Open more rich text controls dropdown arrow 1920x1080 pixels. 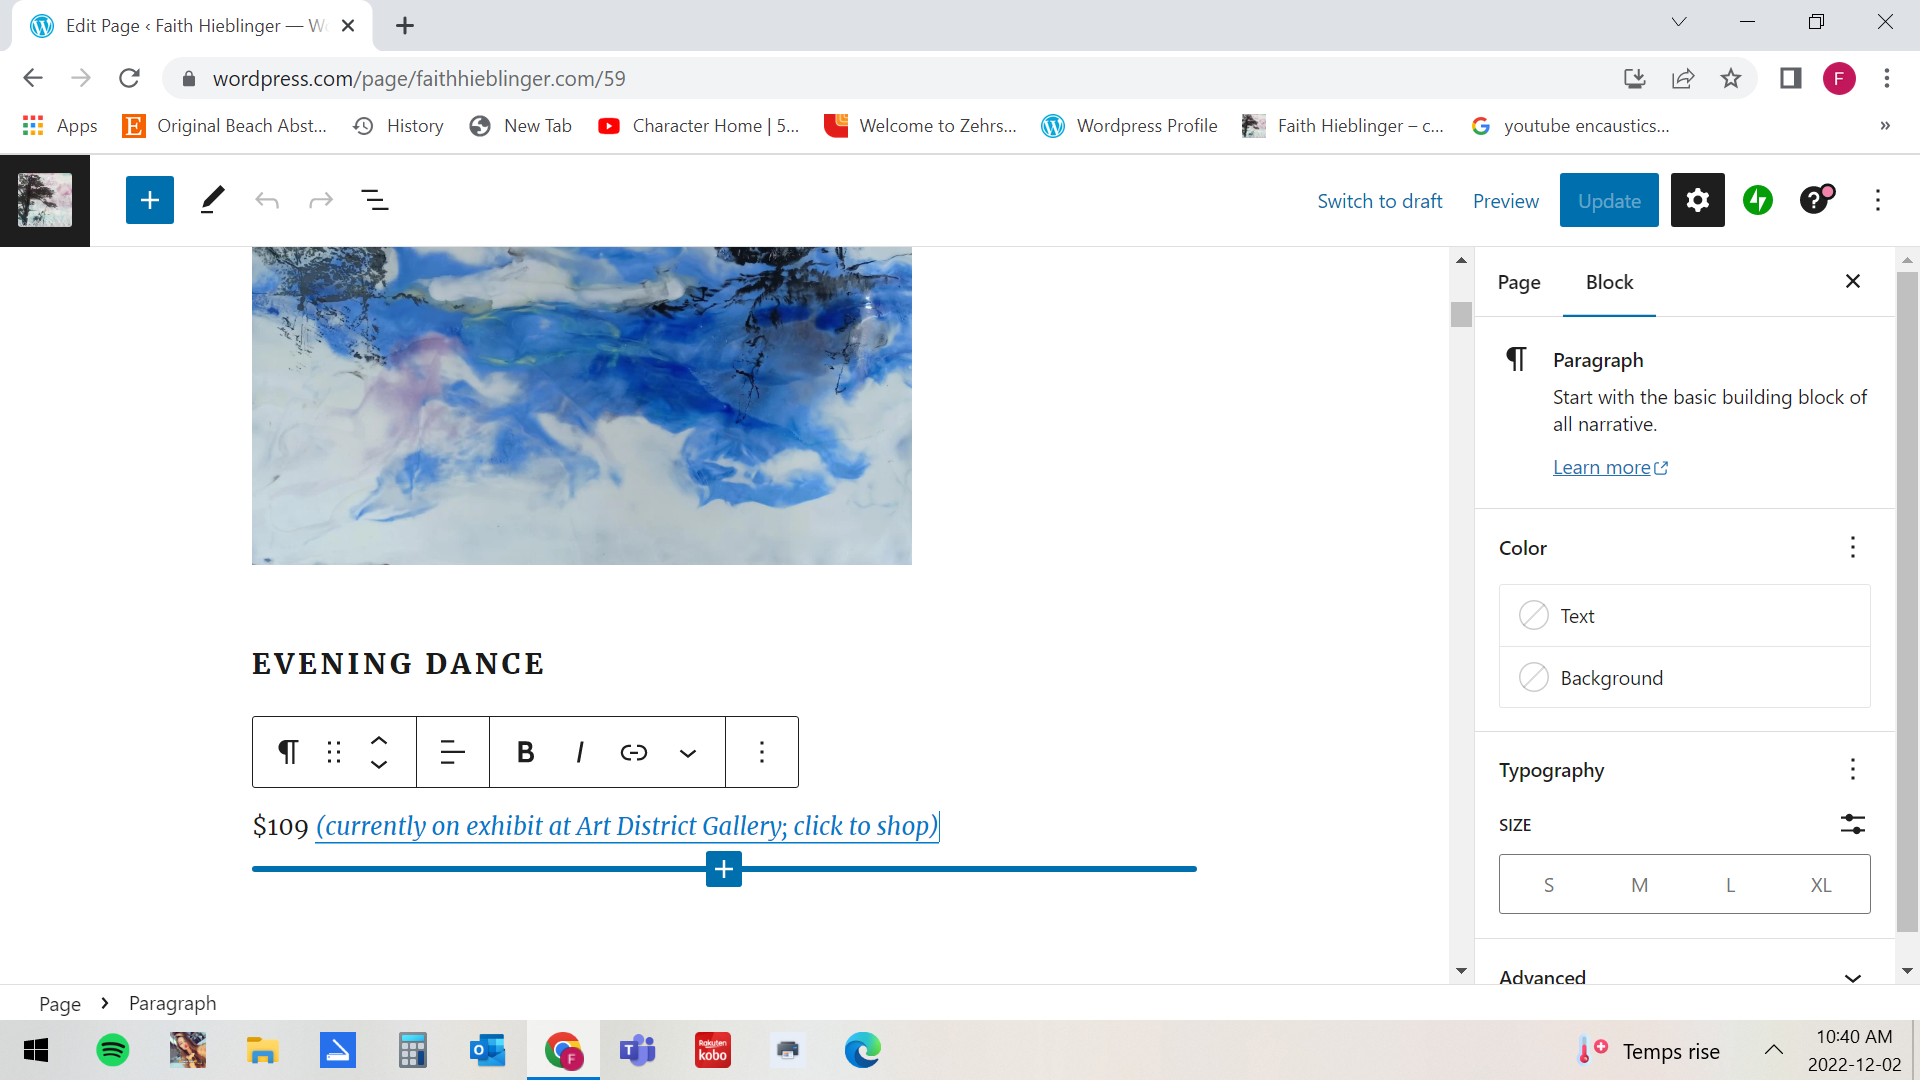point(688,753)
